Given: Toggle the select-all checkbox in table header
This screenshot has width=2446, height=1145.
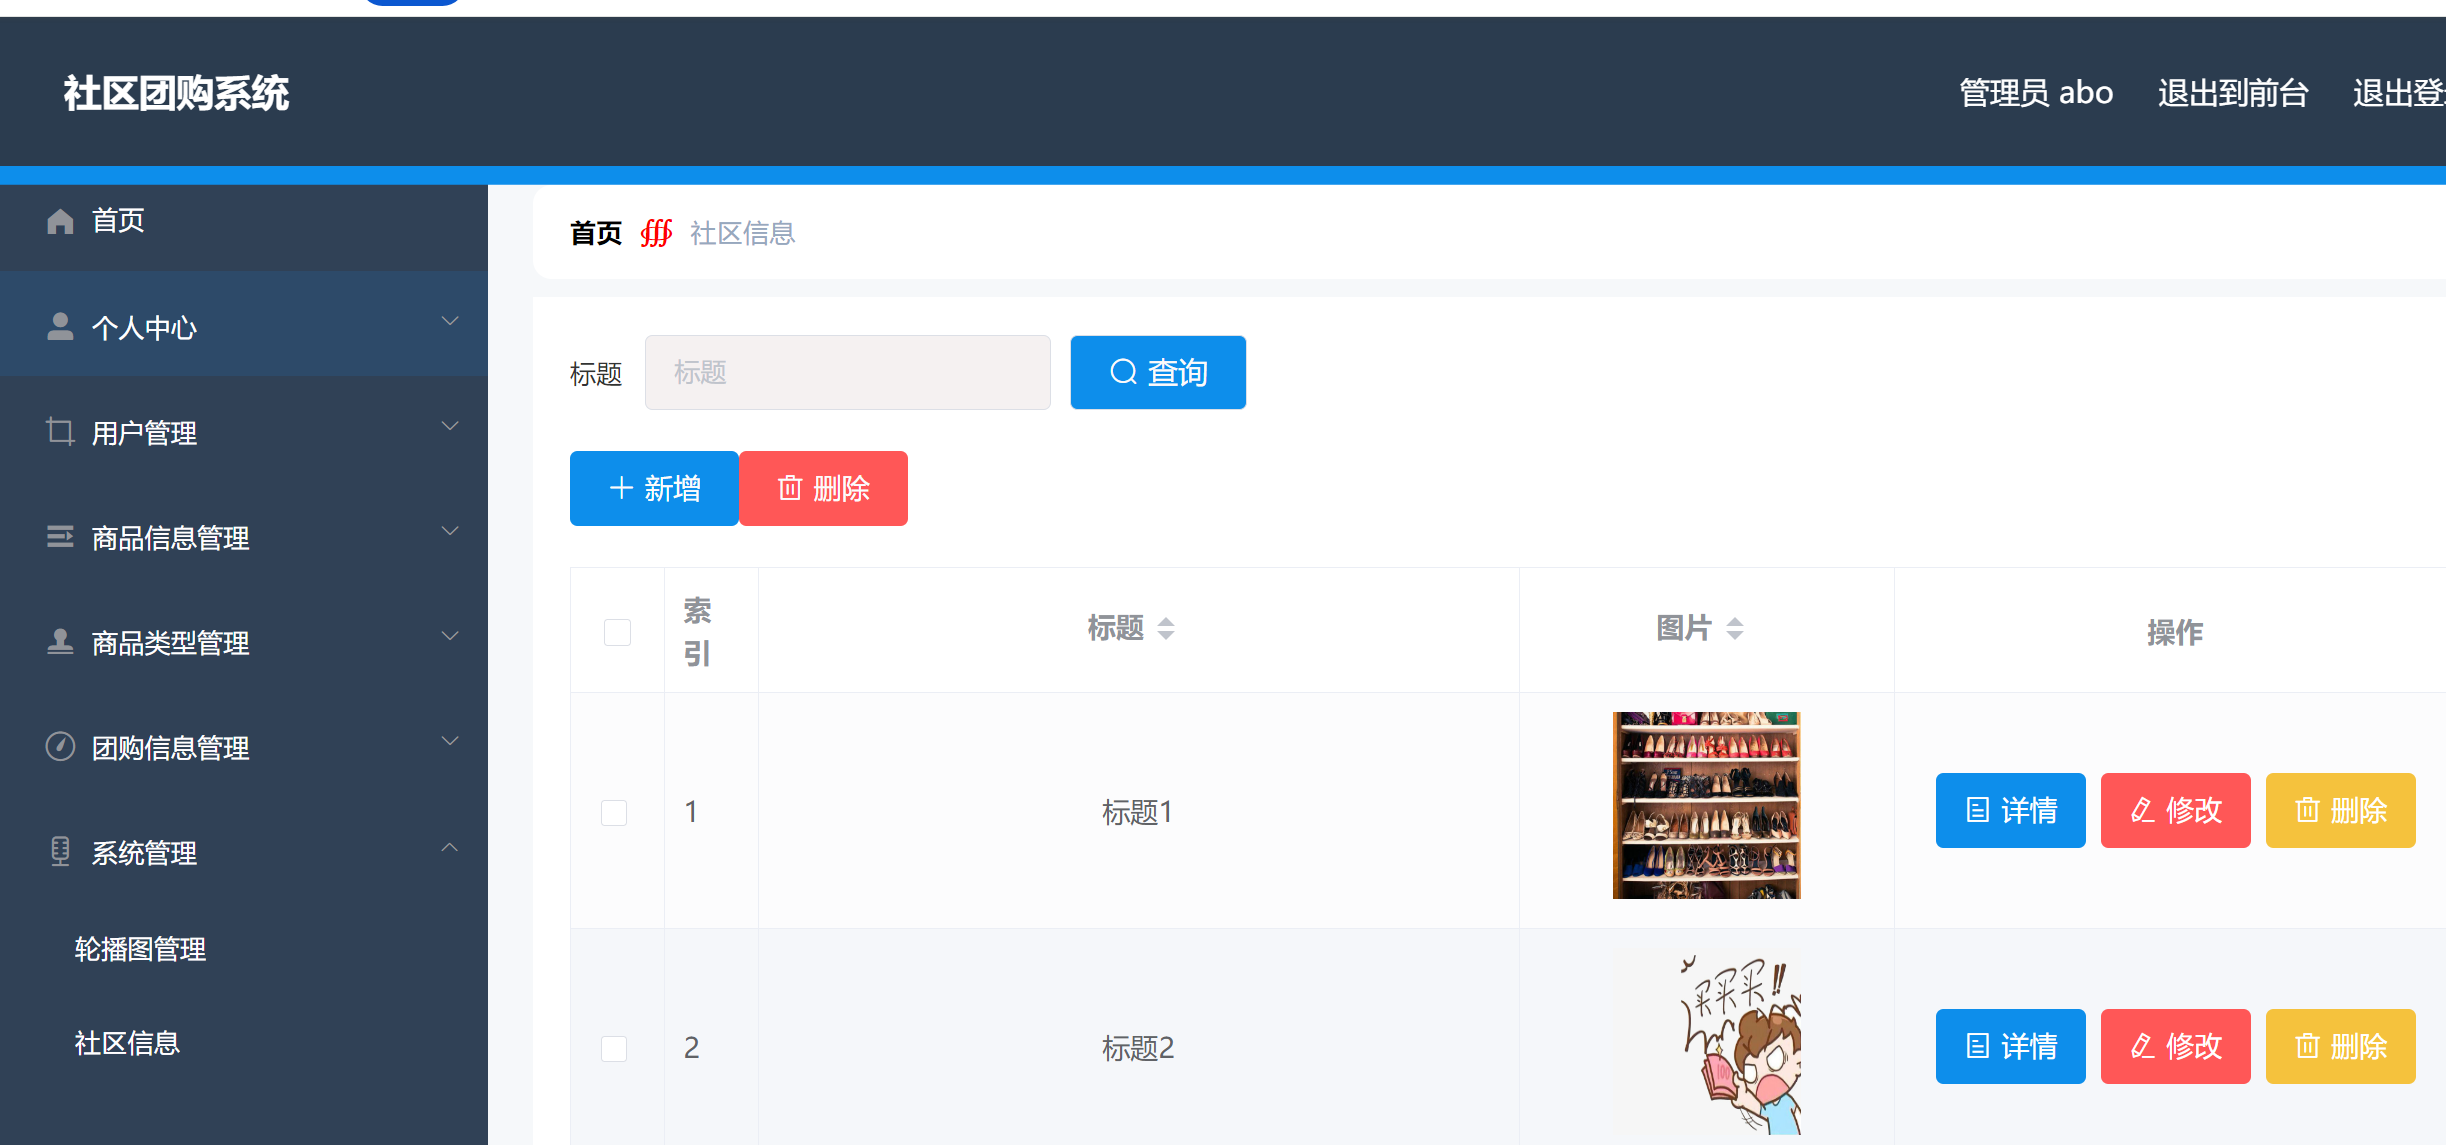Looking at the screenshot, I should point(616,631).
